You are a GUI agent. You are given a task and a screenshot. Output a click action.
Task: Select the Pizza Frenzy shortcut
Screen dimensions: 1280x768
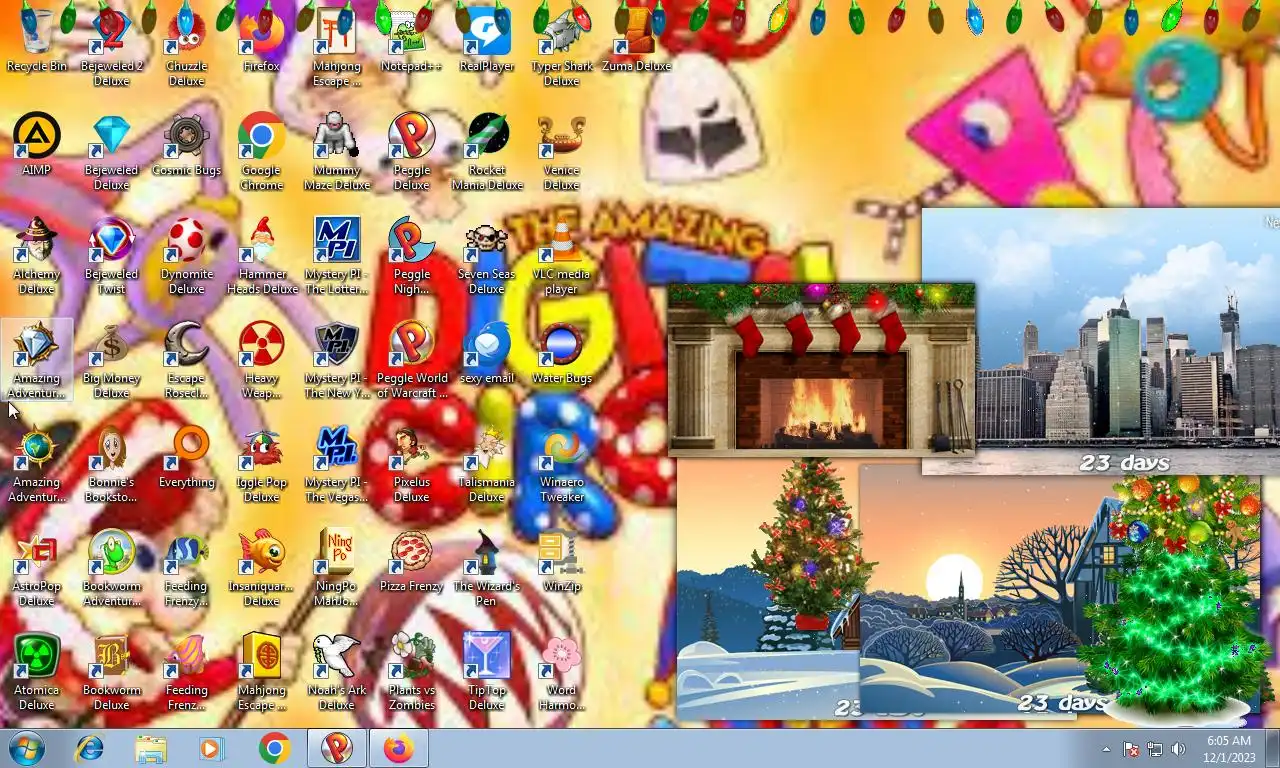(x=411, y=562)
